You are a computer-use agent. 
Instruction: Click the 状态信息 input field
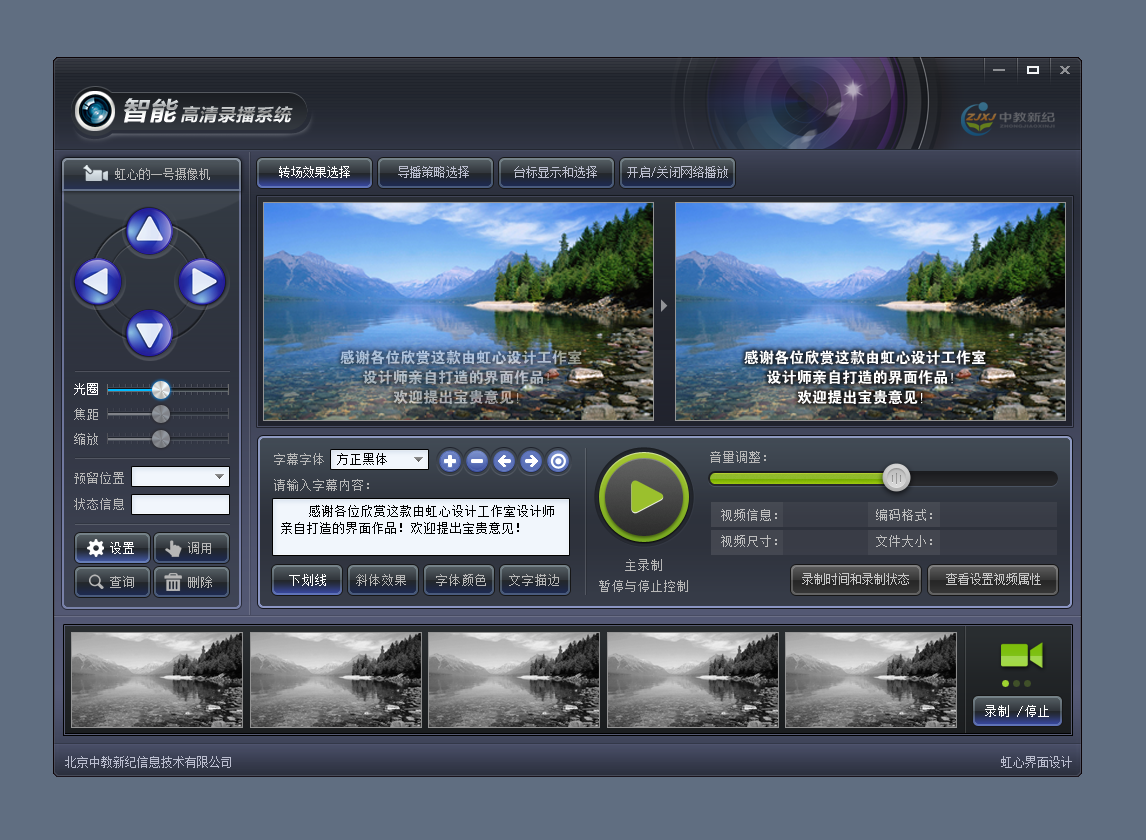pyautogui.click(x=181, y=504)
